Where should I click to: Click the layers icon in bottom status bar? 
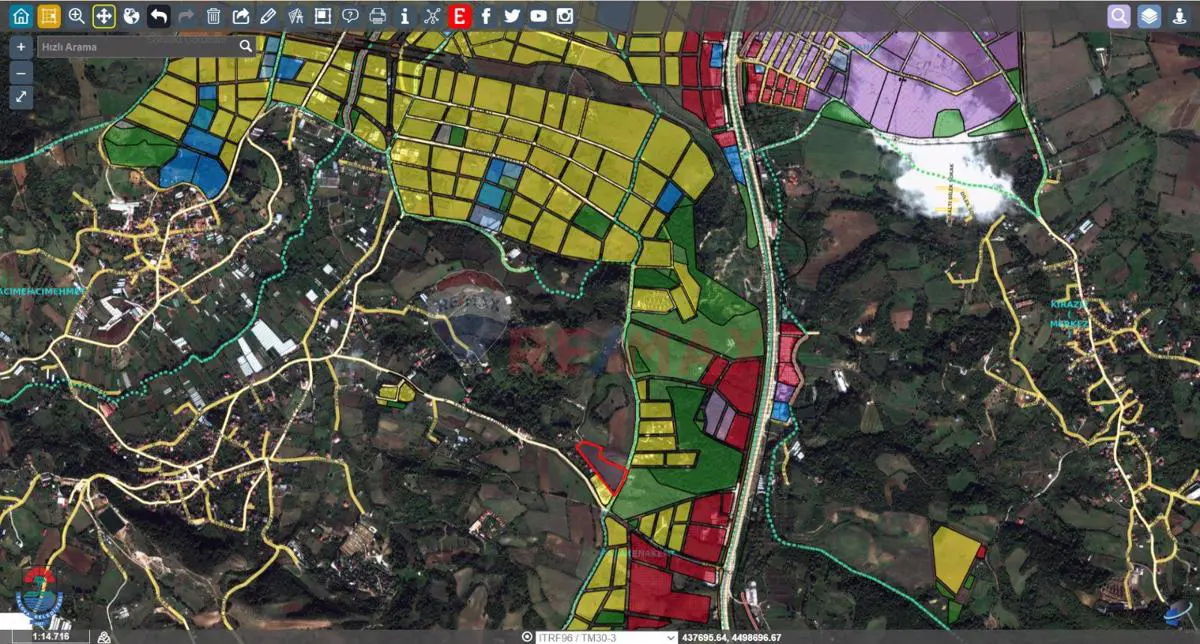click(103, 637)
